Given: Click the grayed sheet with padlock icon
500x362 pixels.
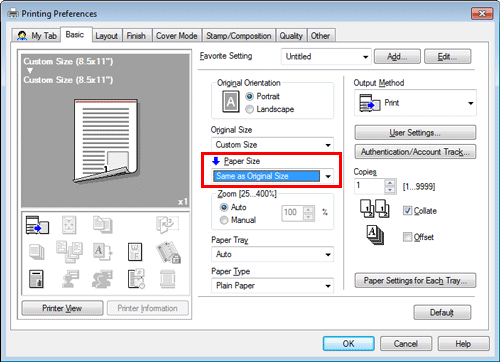Looking at the screenshot, I should coord(168,252).
